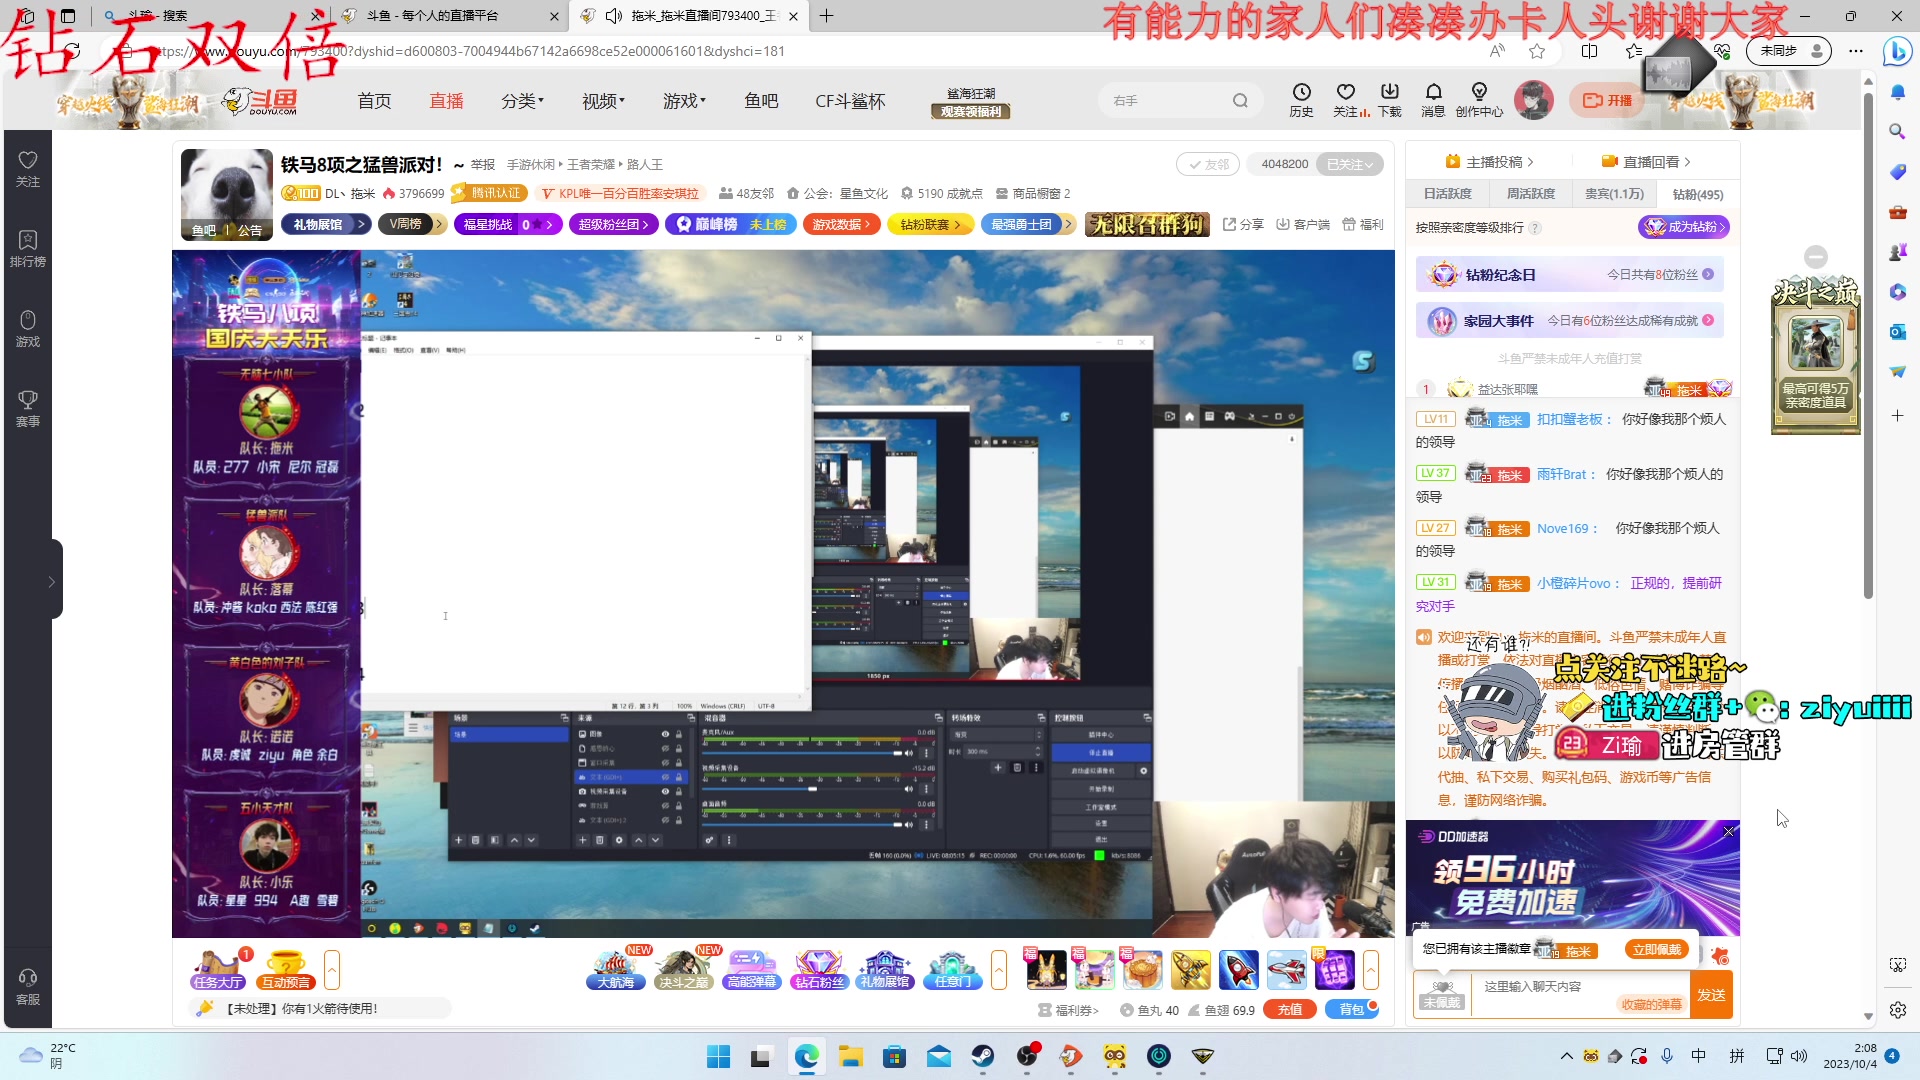
Task: Switch to the 日活跃度 tab
Action: pyautogui.click(x=1447, y=194)
